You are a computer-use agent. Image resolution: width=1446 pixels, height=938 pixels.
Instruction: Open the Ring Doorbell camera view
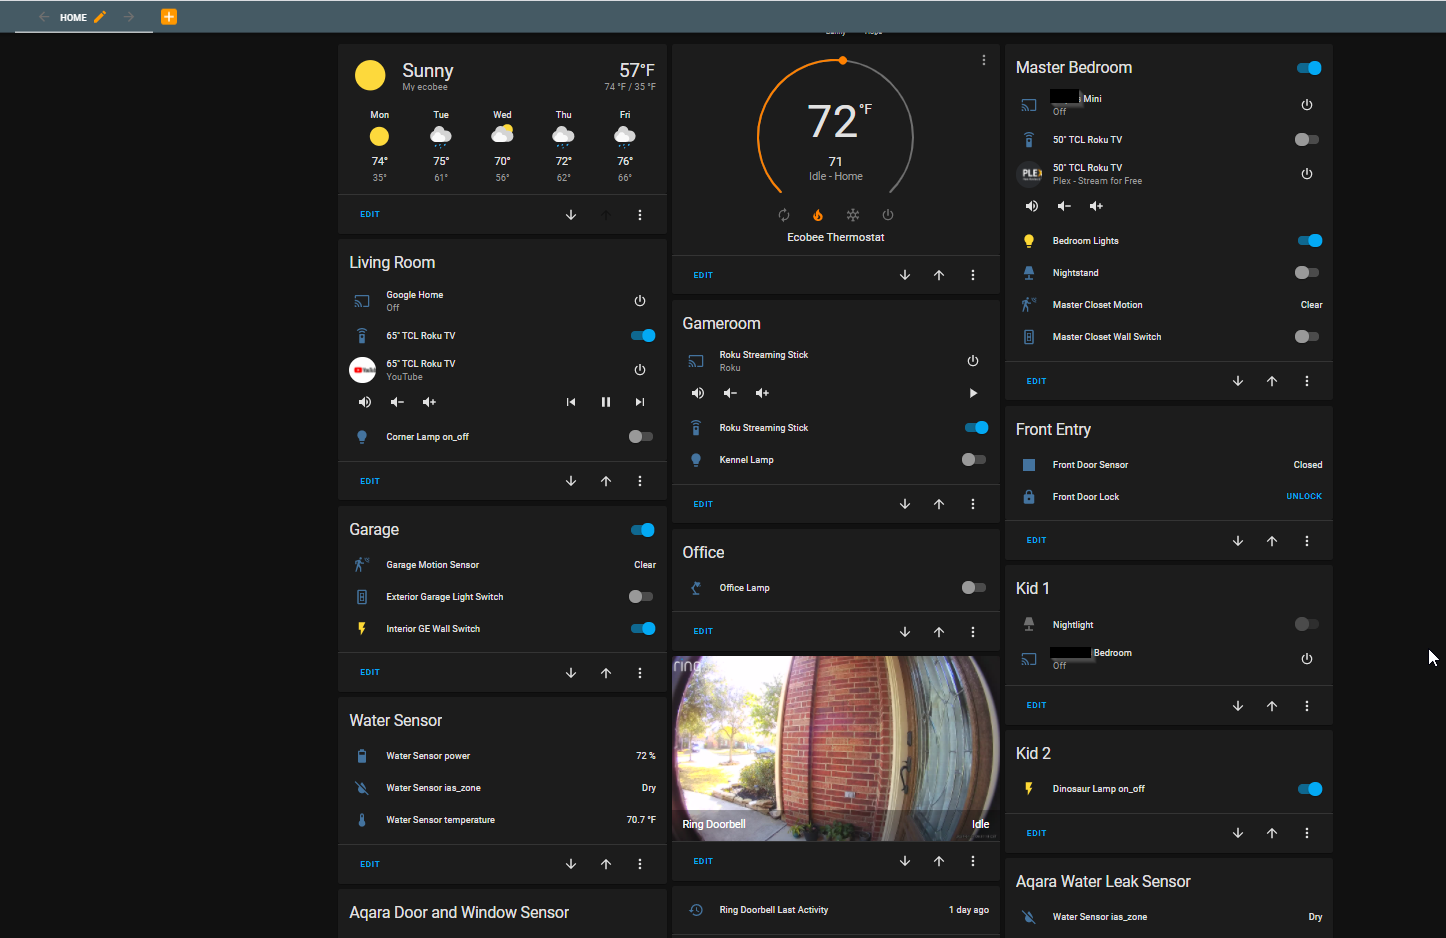point(835,747)
